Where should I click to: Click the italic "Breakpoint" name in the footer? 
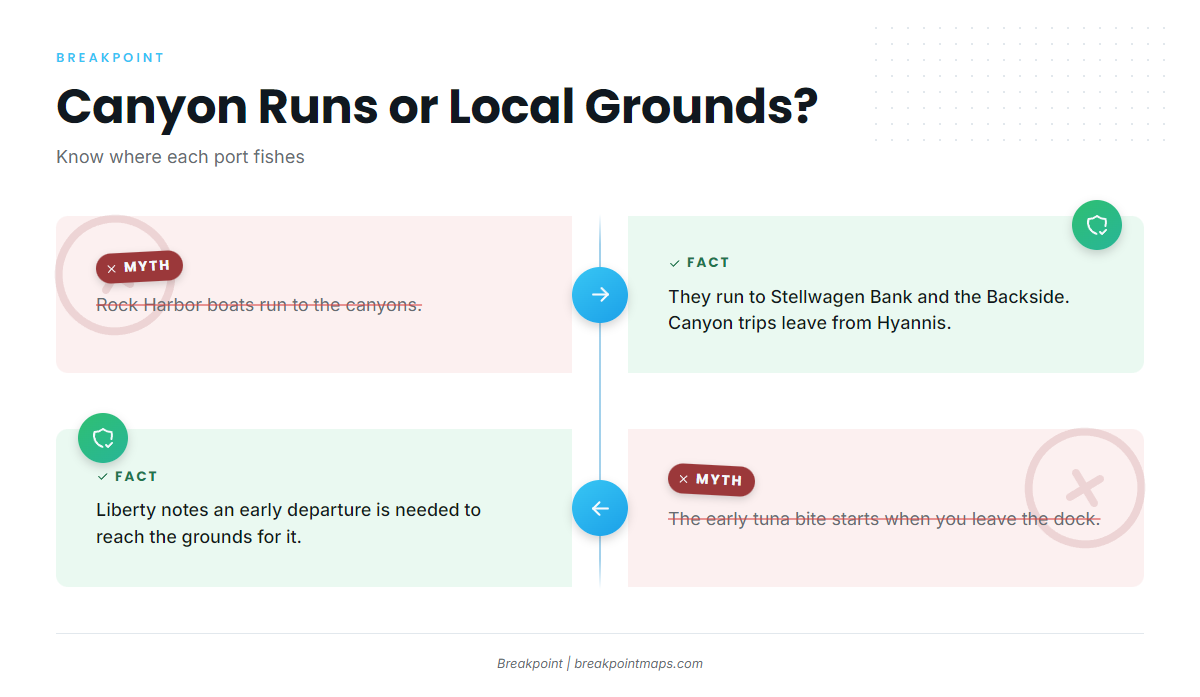(530, 663)
